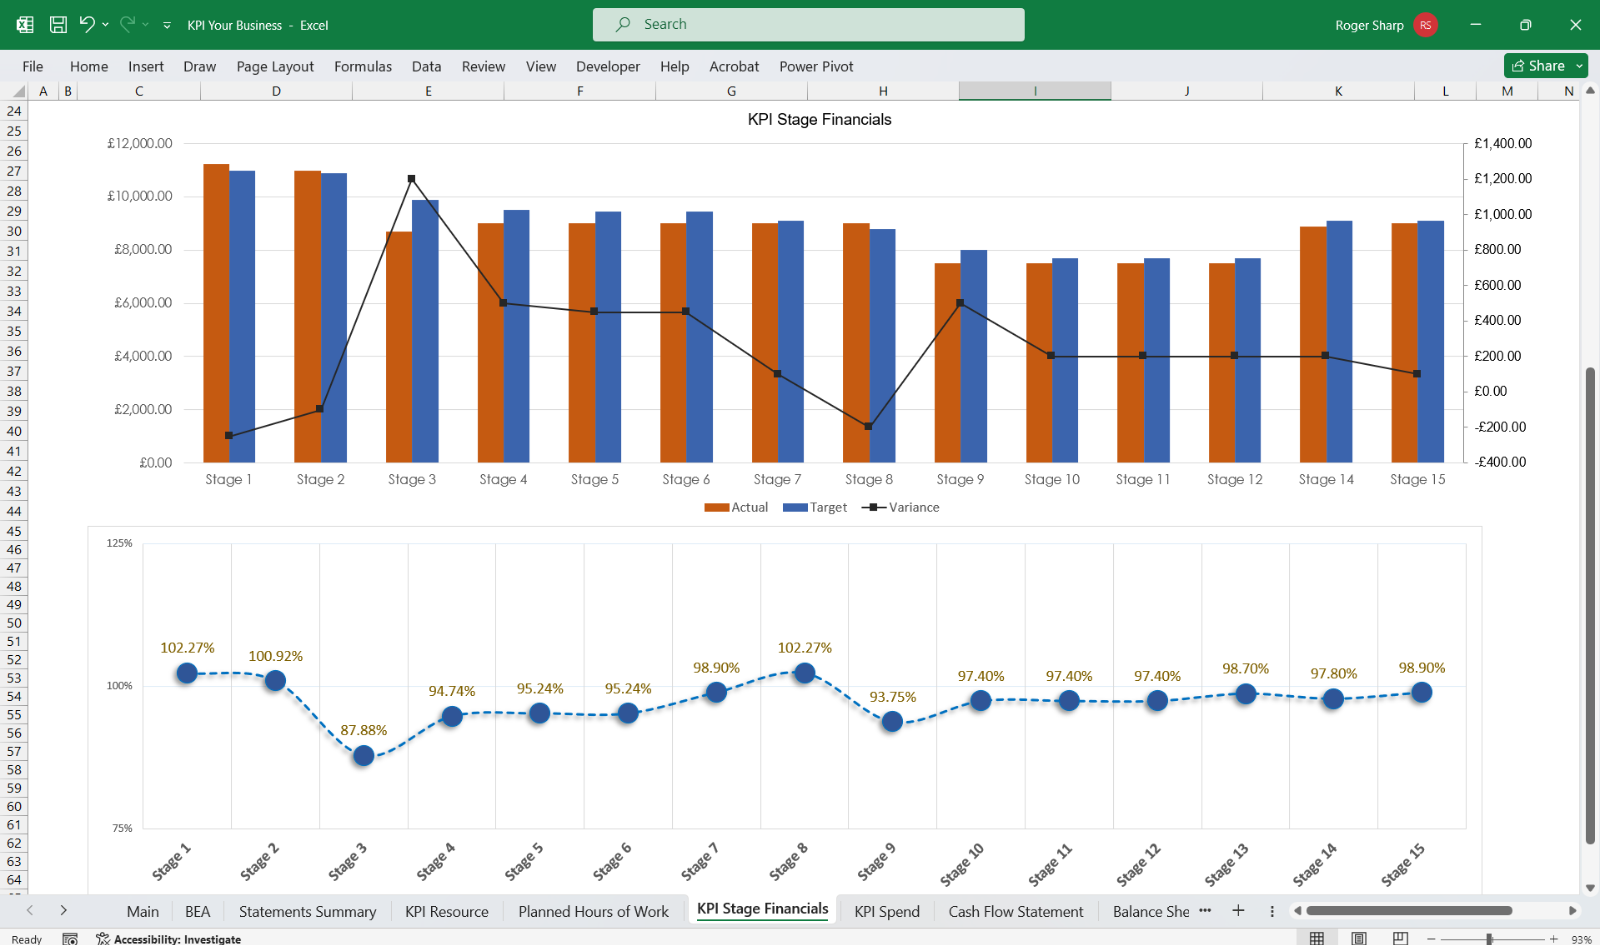Click the zoom slider handle
The image size is (1600, 945).
tap(1489, 939)
